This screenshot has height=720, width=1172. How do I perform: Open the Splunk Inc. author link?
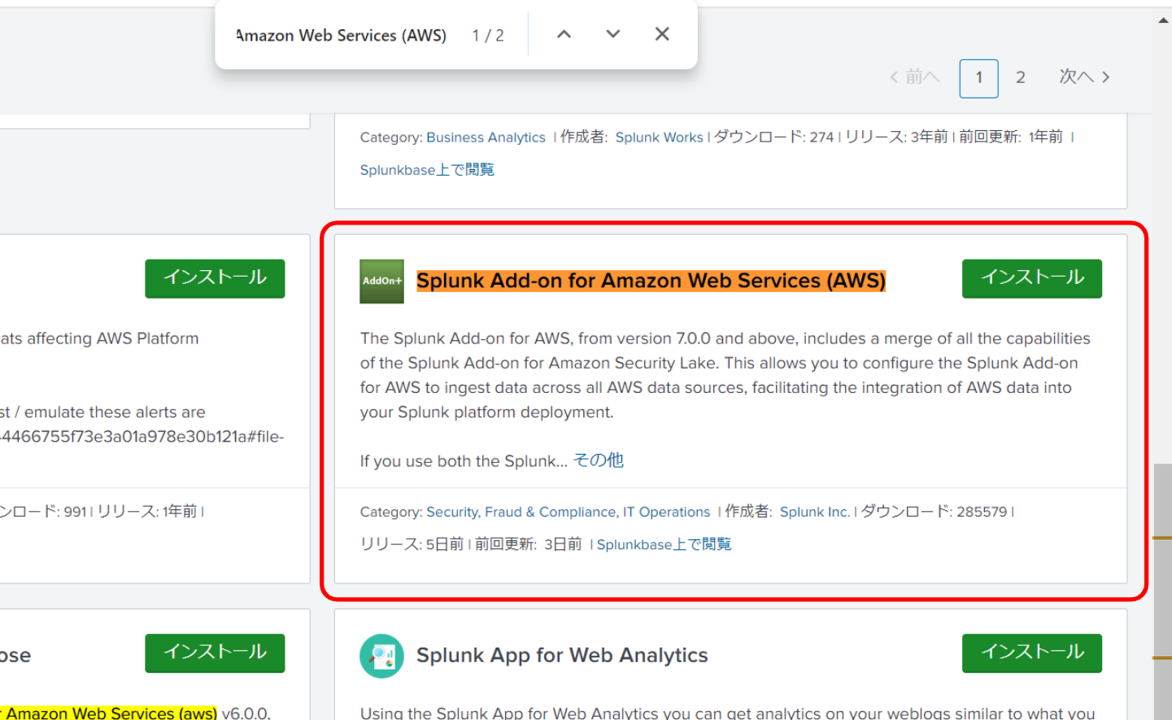pyautogui.click(x=814, y=511)
